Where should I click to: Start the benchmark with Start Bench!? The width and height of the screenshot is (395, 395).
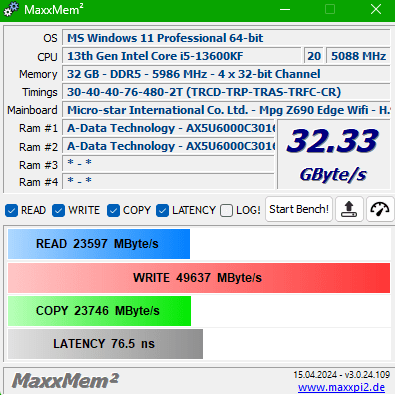pyautogui.click(x=299, y=209)
